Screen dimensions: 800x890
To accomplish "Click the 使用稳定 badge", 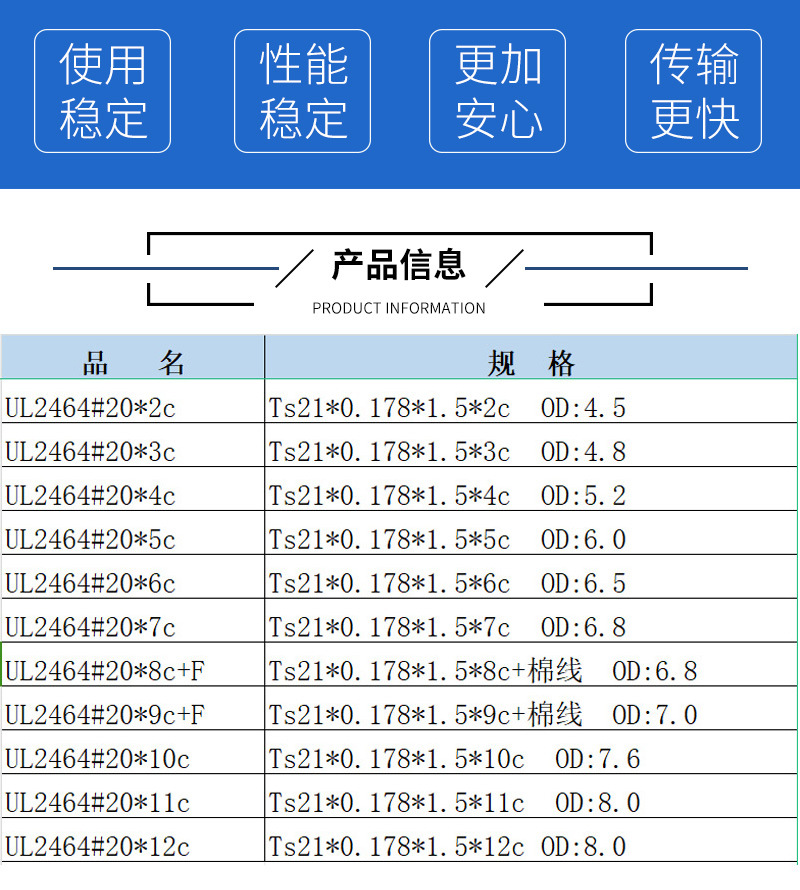I will [102, 91].
